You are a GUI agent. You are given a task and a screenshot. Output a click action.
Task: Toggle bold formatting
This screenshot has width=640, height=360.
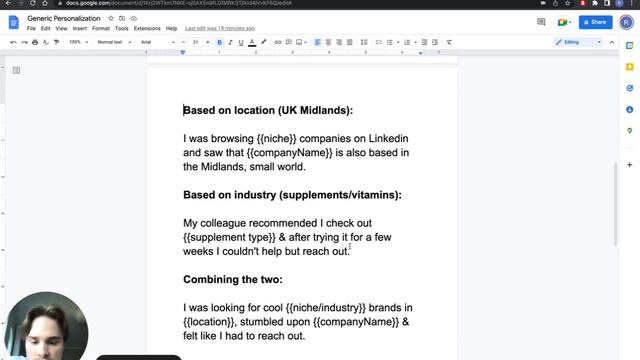(220, 42)
